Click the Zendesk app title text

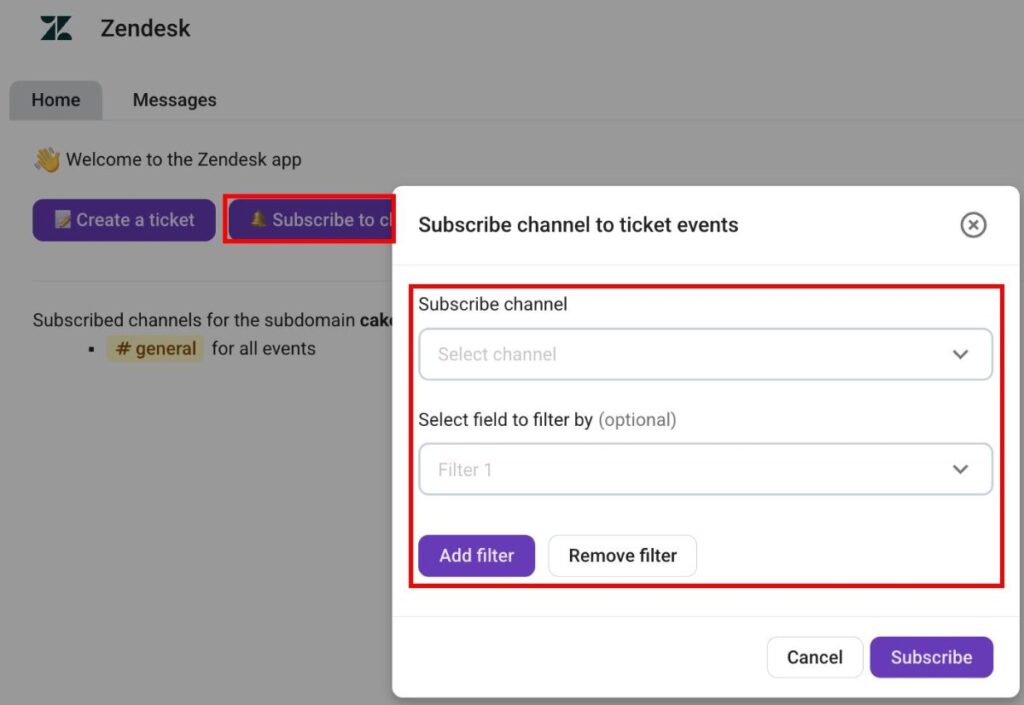pyautogui.click(x=145, y=28)
